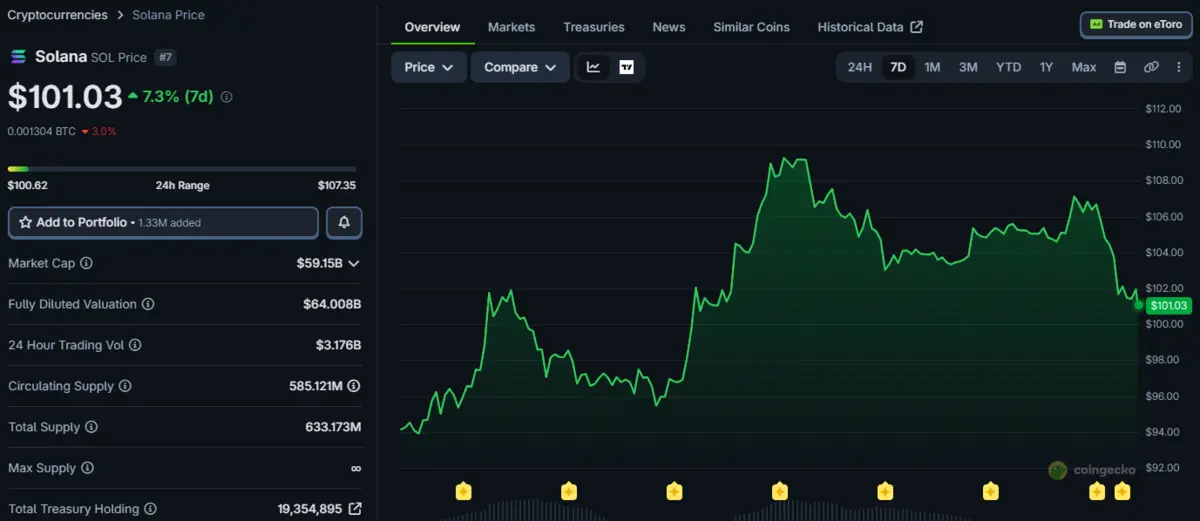Click sixth yellow news marker below chart

pyautogui.click(x=991, y=491)
